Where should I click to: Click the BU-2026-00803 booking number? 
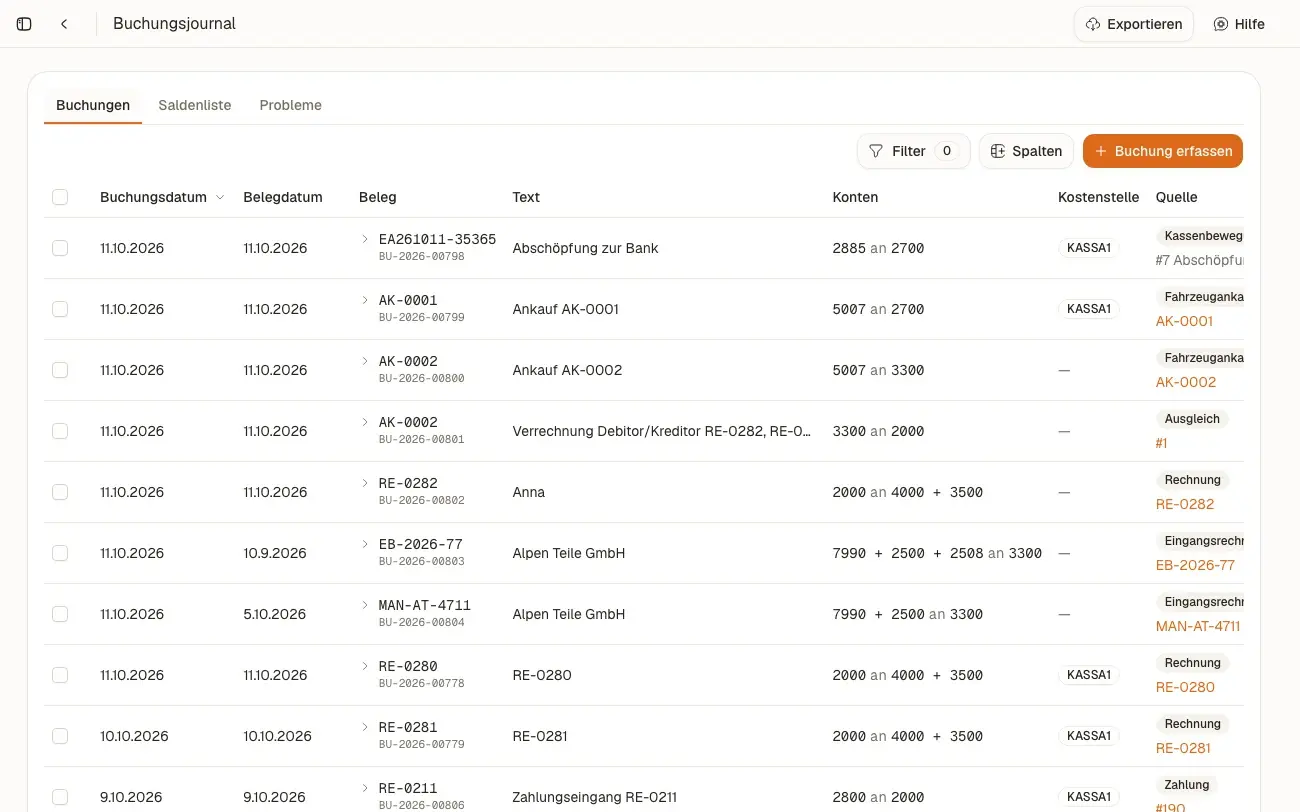coord(421,561)
